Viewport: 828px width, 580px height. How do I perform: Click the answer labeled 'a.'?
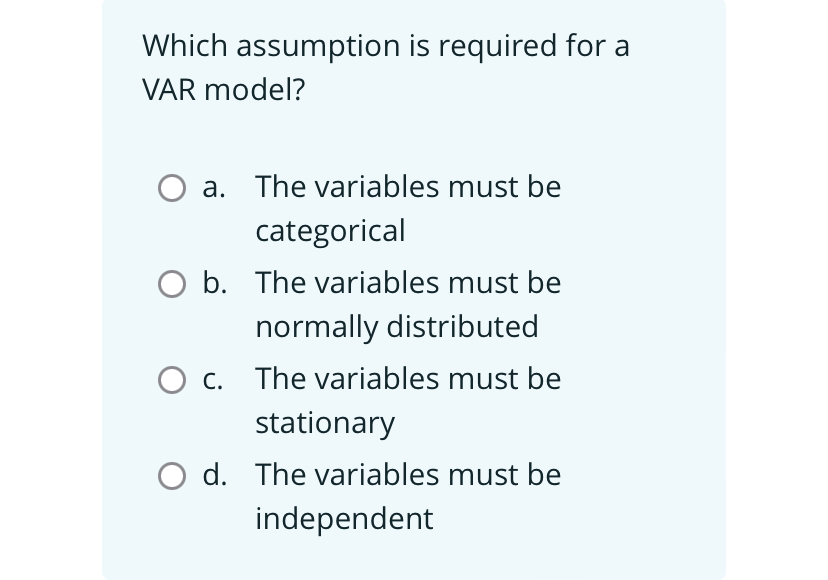pyautogui.click(x=214, y=187)
